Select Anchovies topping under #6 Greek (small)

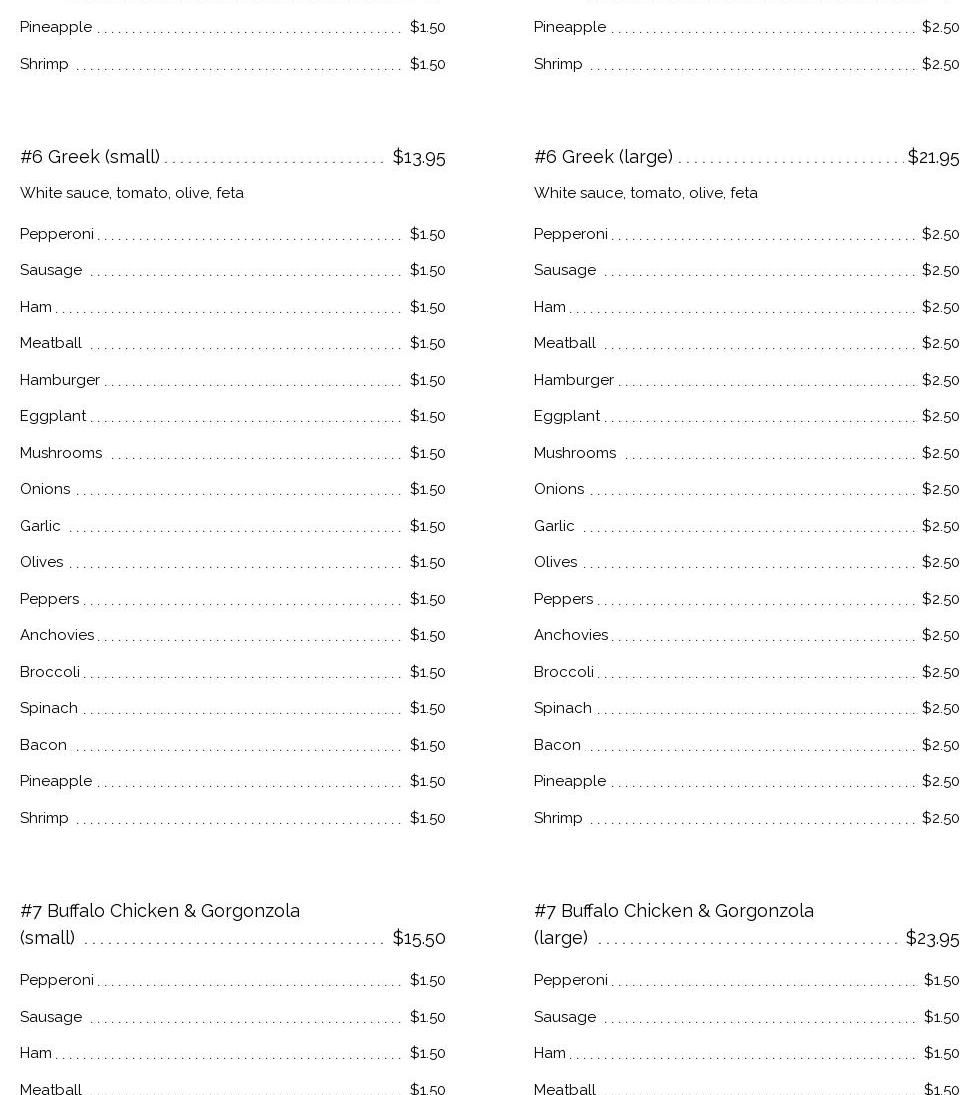click(x=57, y=635)
